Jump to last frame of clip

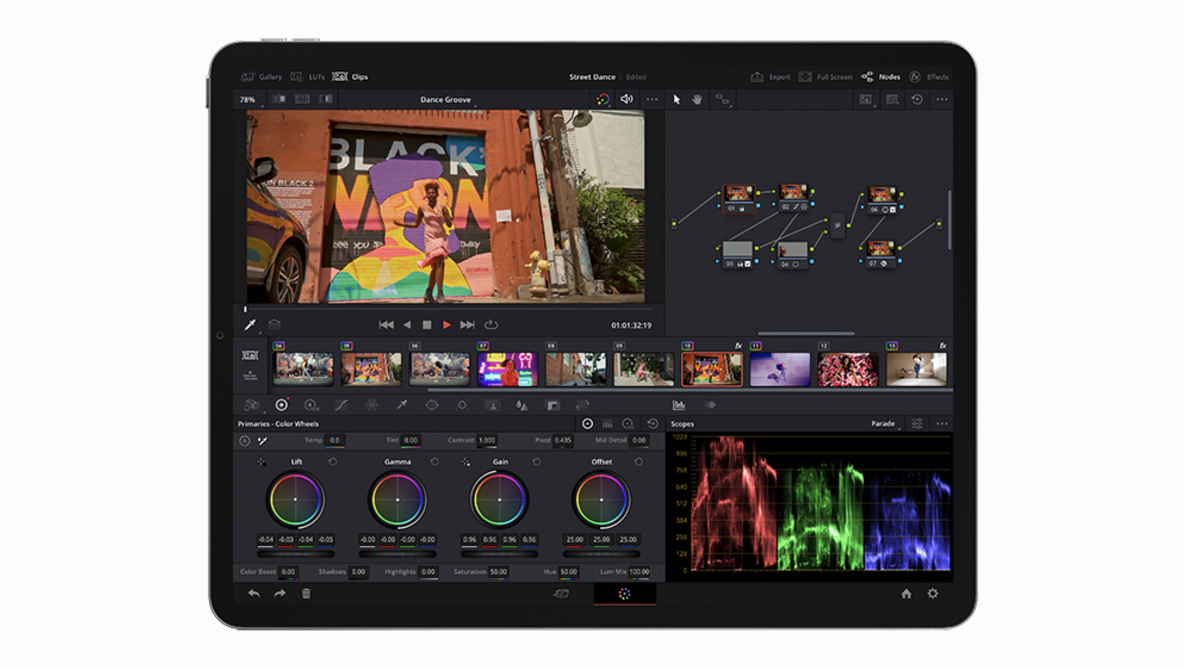point(467,325)
